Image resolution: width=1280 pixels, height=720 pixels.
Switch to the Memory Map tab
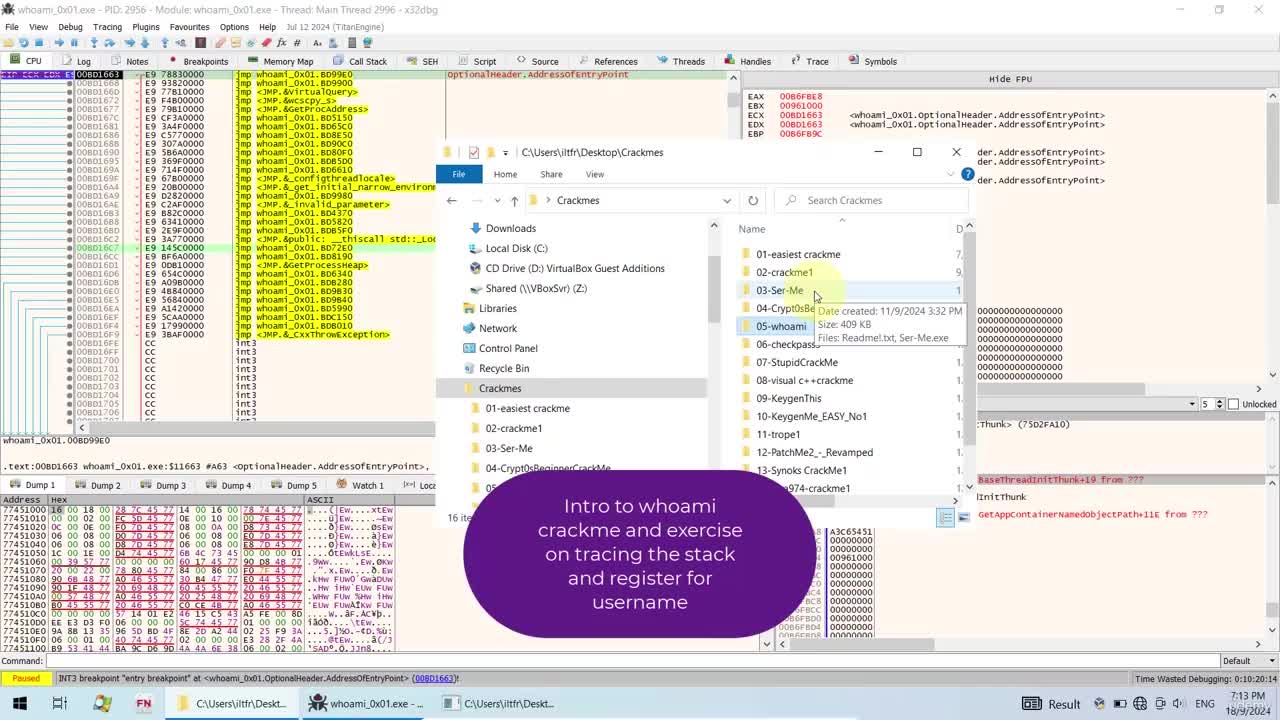click(x=281, y=61)
